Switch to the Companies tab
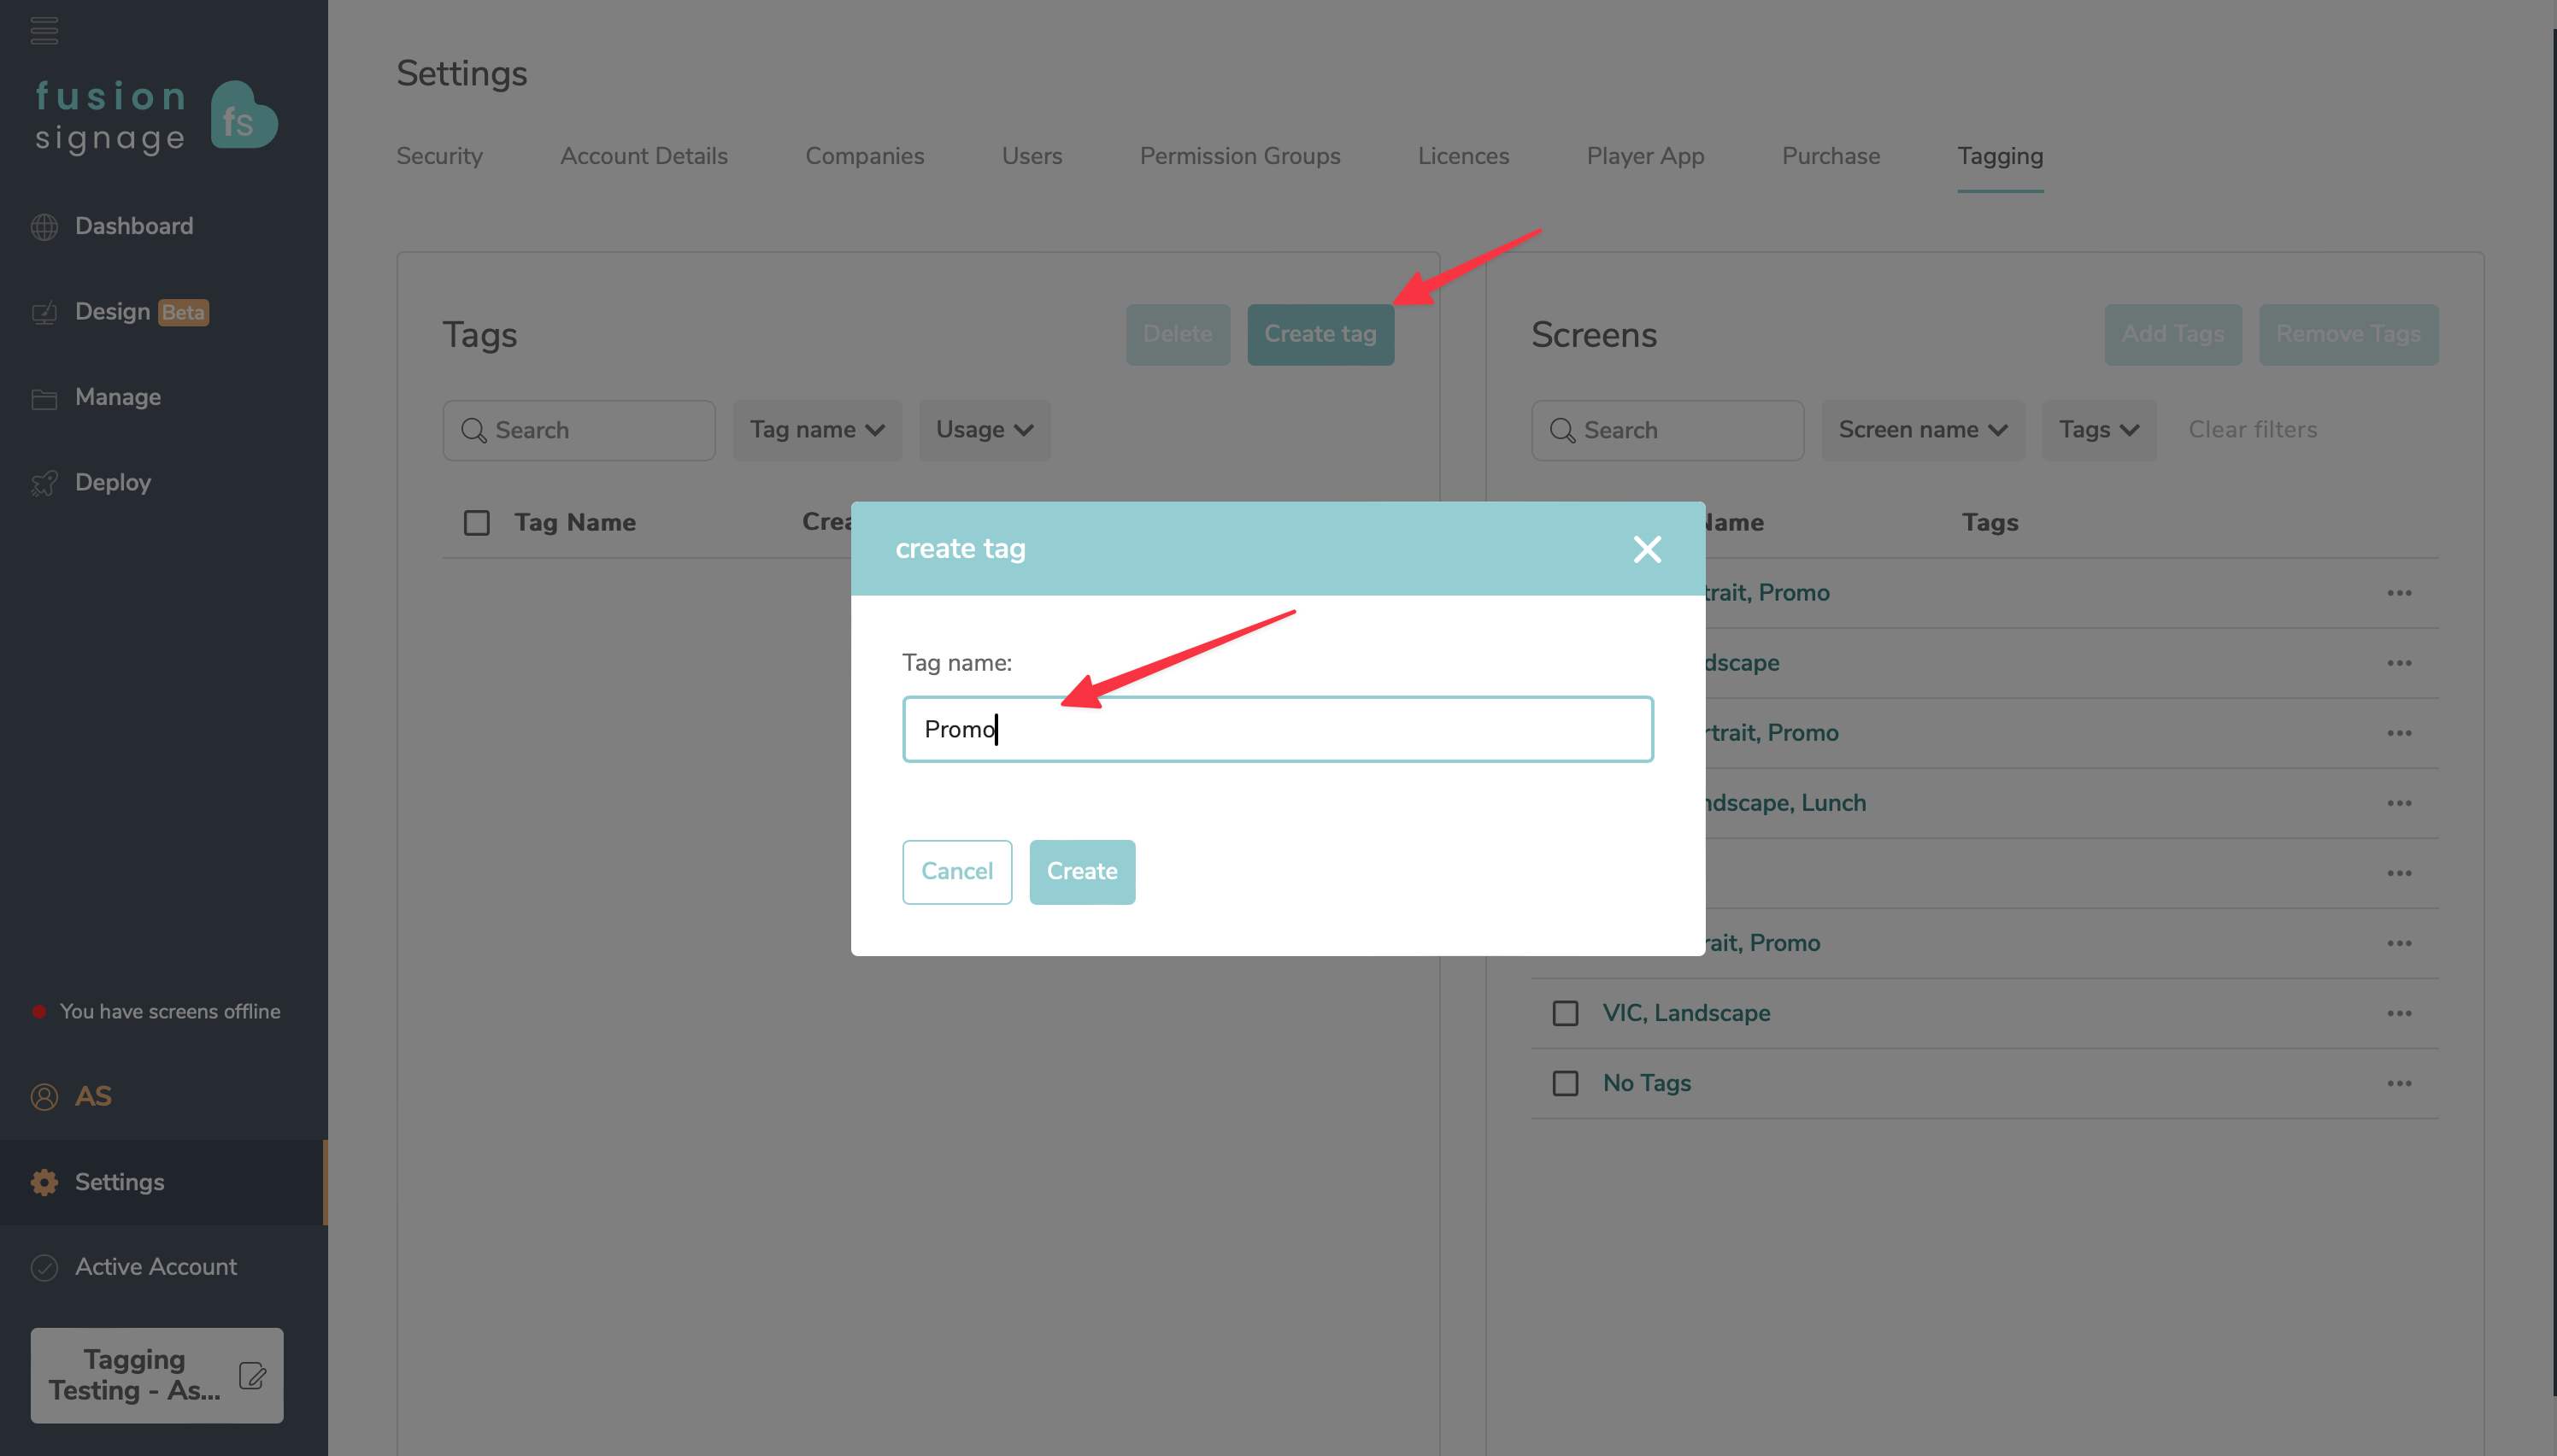Screen dimensions: 2557x1456 point(865,156)
